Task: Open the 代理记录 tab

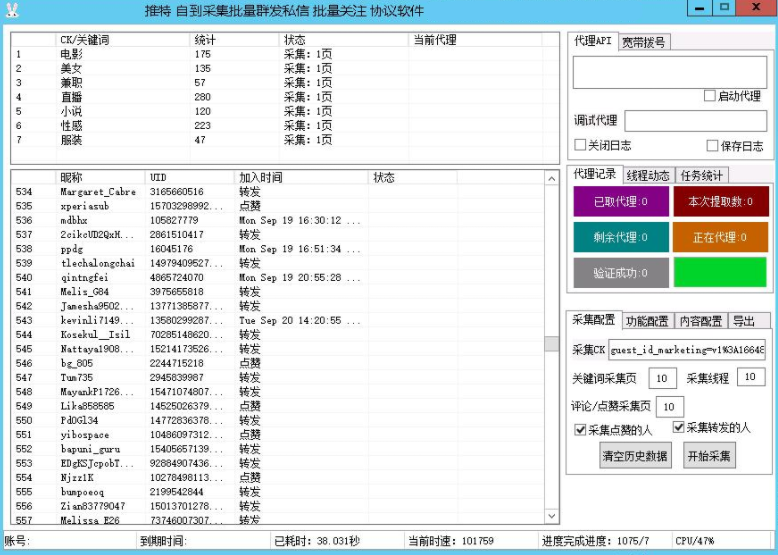Action: pyautogui.click(x=594, y=174)
